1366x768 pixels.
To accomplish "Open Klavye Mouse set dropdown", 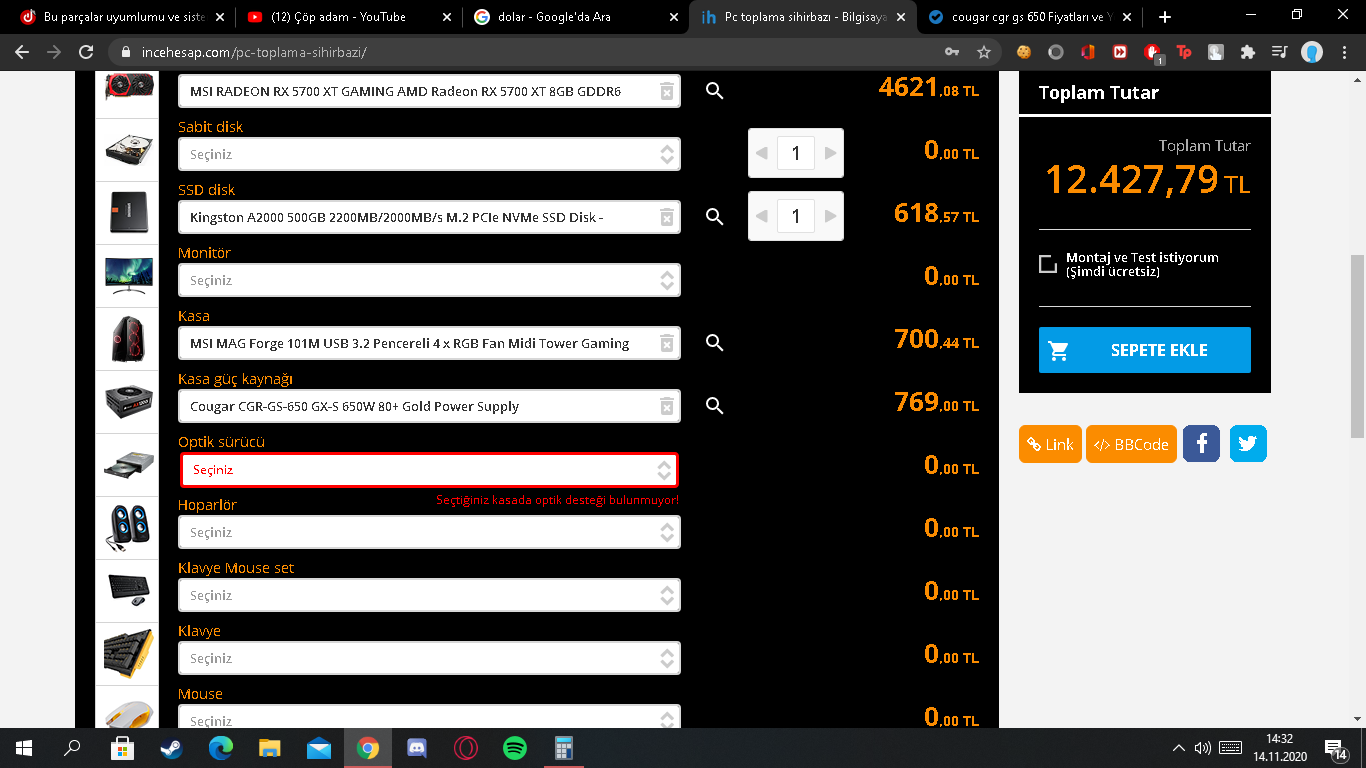I will tap(429, 595).
